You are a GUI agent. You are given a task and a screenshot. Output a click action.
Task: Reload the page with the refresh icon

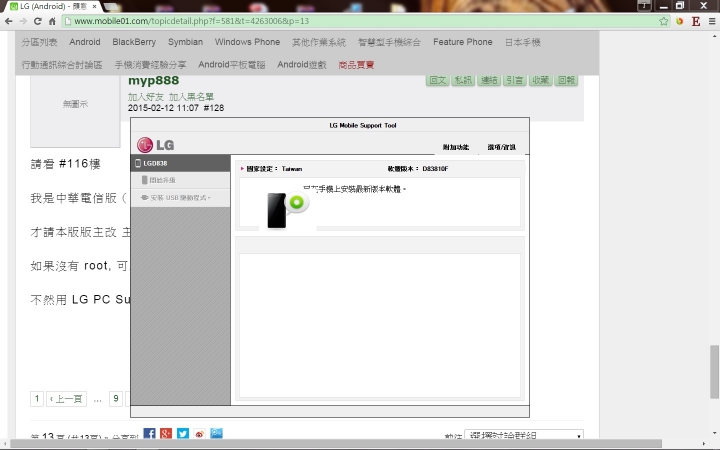point(38,21)
